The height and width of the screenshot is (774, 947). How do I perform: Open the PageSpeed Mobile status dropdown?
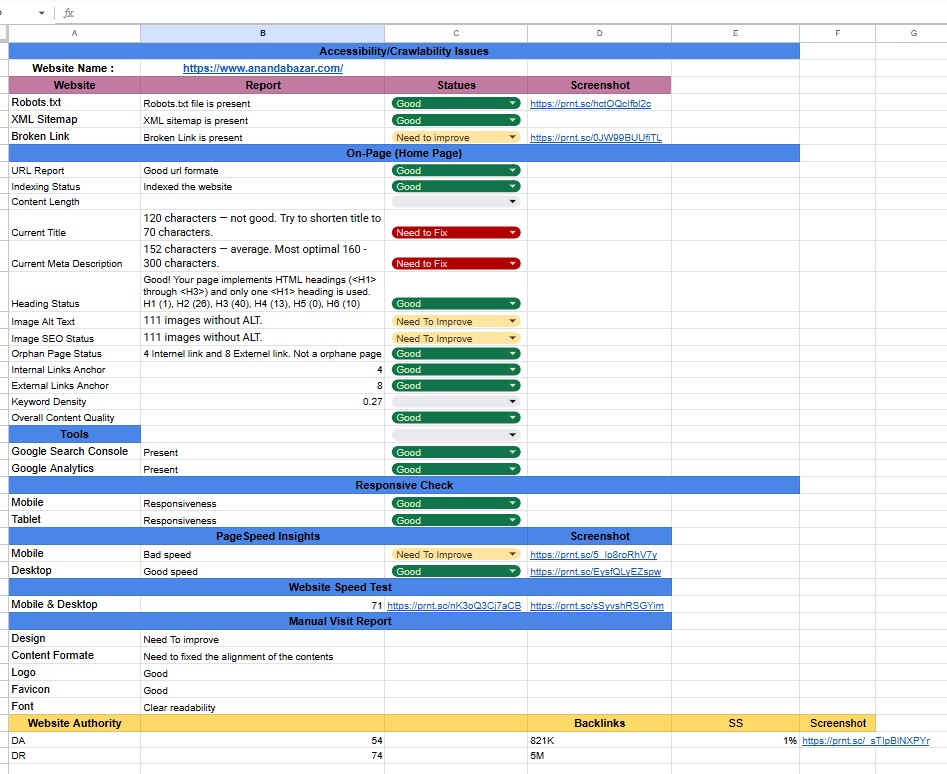456,554
